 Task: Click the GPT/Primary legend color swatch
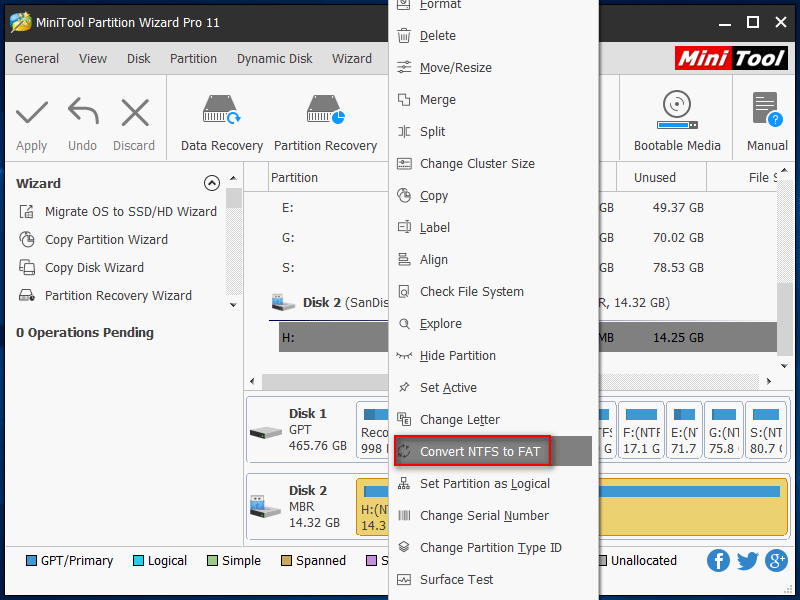pos(31,561)
